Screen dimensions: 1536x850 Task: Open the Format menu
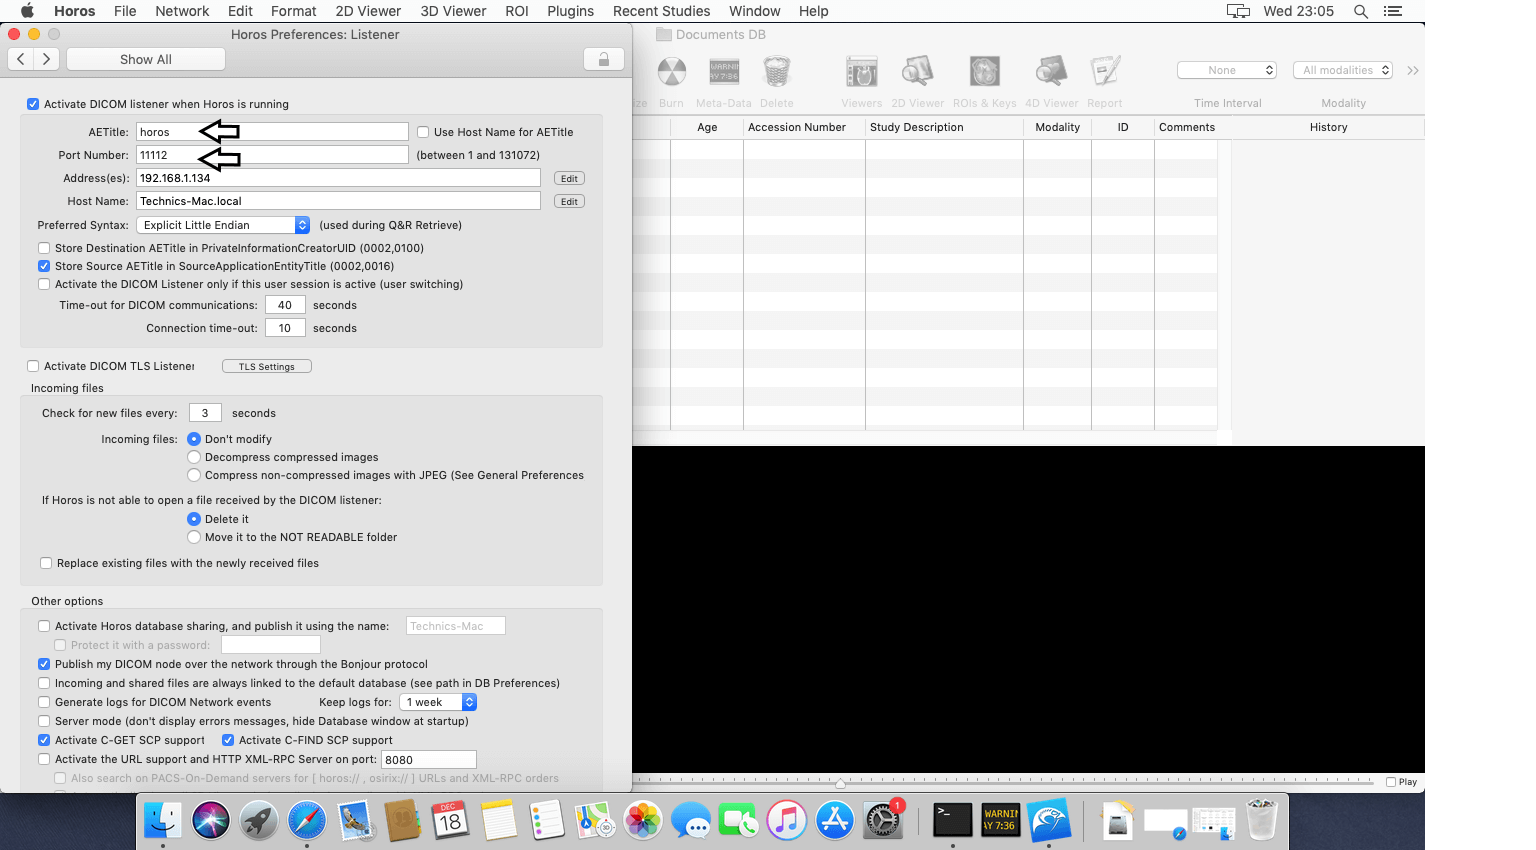point(293,11)
